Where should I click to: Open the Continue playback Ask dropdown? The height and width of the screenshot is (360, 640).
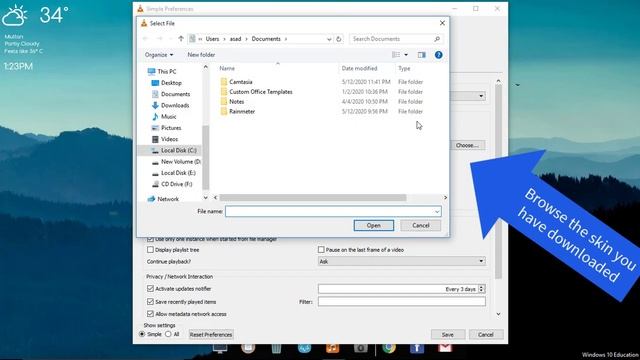point(402,261)
